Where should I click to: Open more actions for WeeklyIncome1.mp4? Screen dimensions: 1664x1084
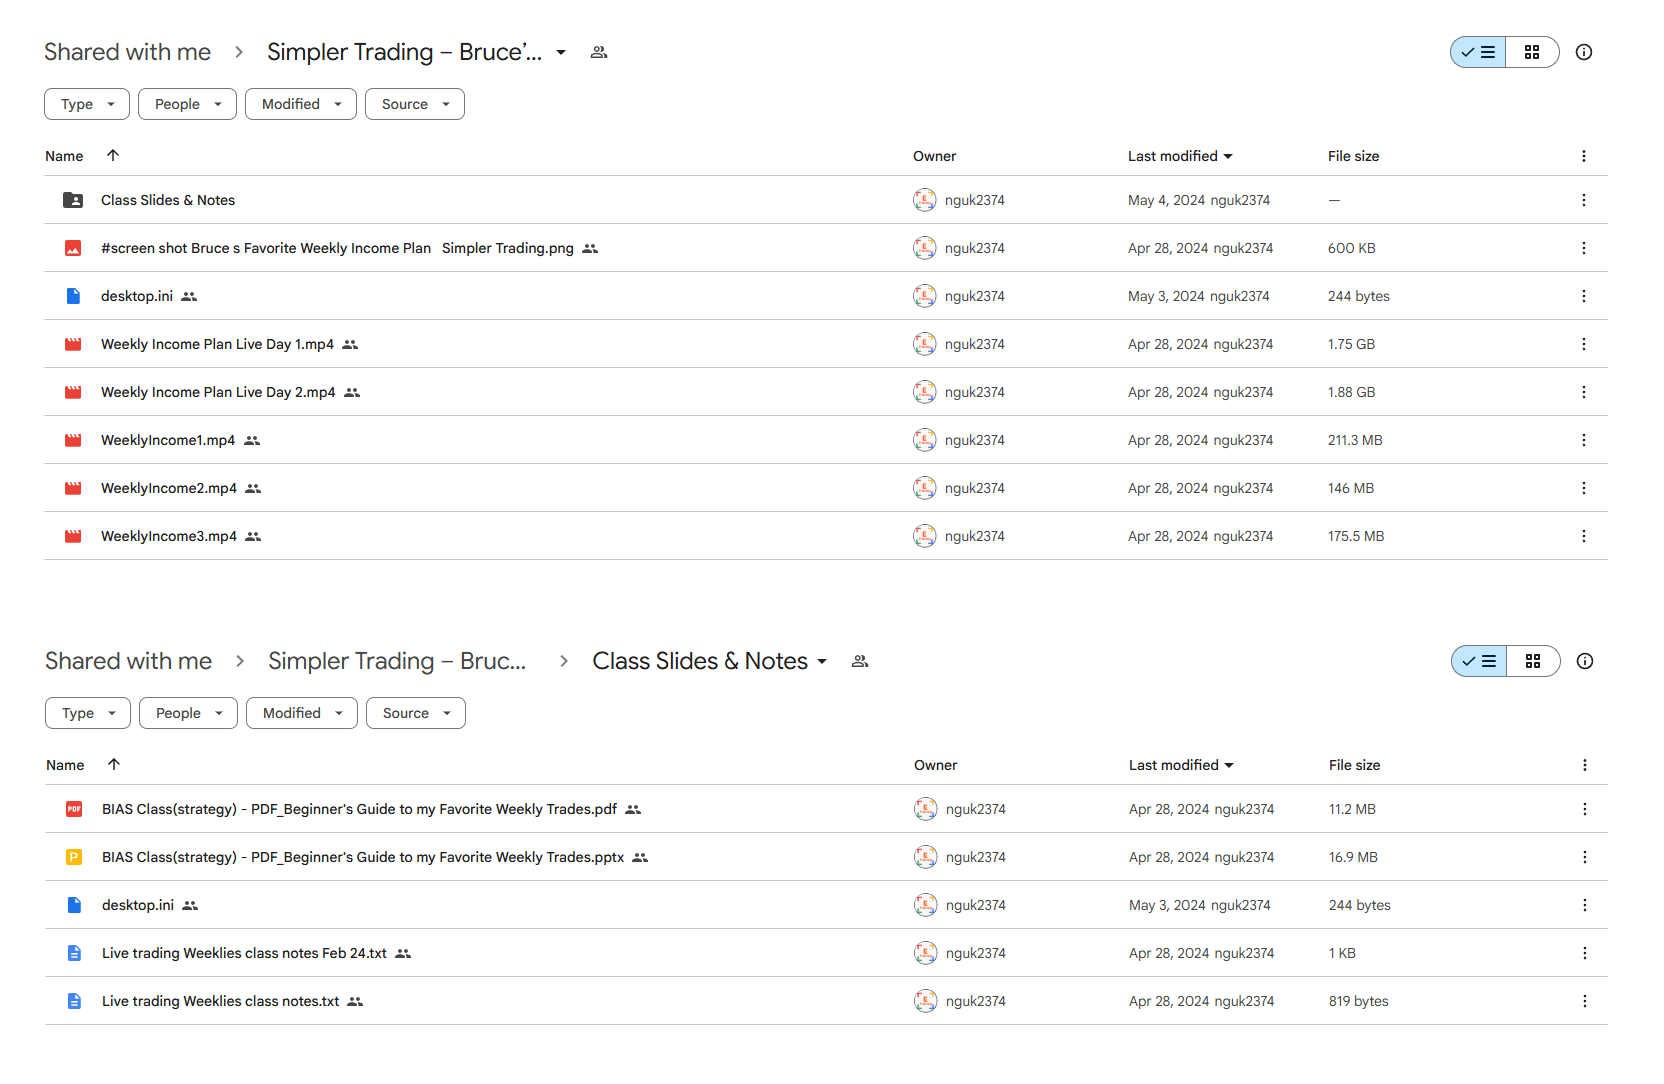(x=1583, y=440)
